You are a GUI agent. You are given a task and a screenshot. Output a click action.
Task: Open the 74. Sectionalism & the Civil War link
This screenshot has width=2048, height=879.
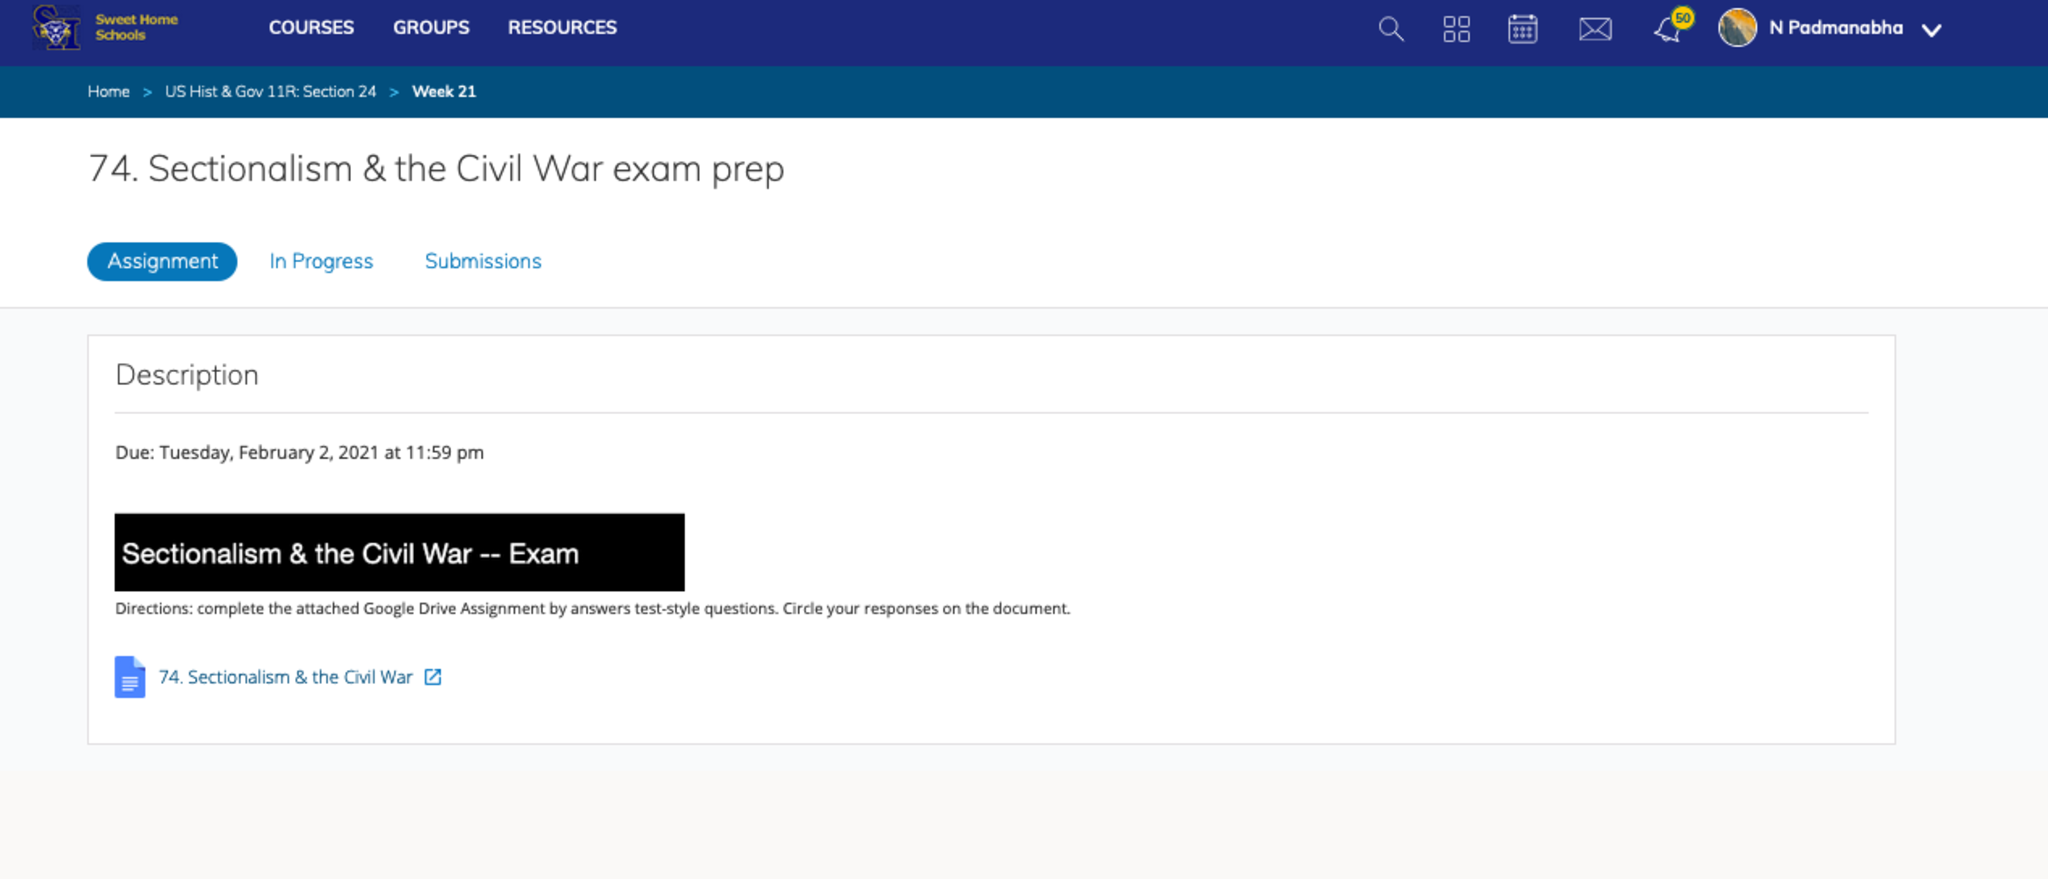285,677
